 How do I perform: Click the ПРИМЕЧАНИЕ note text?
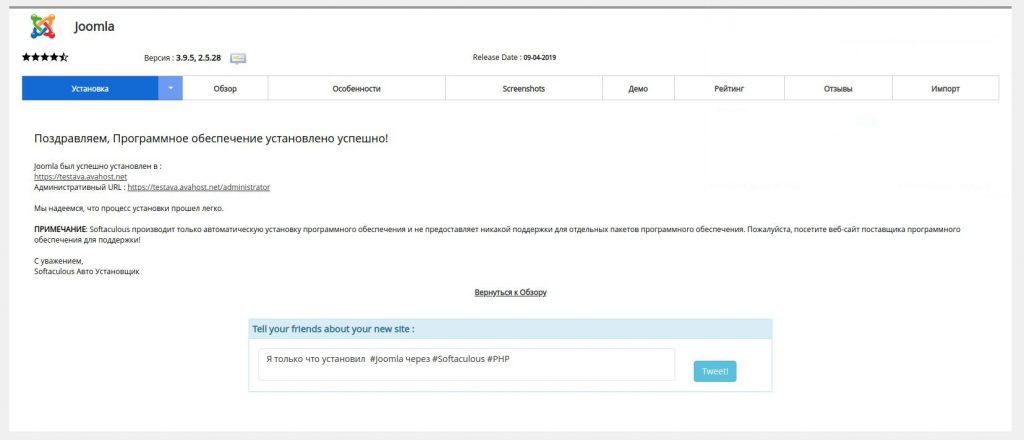496,235
